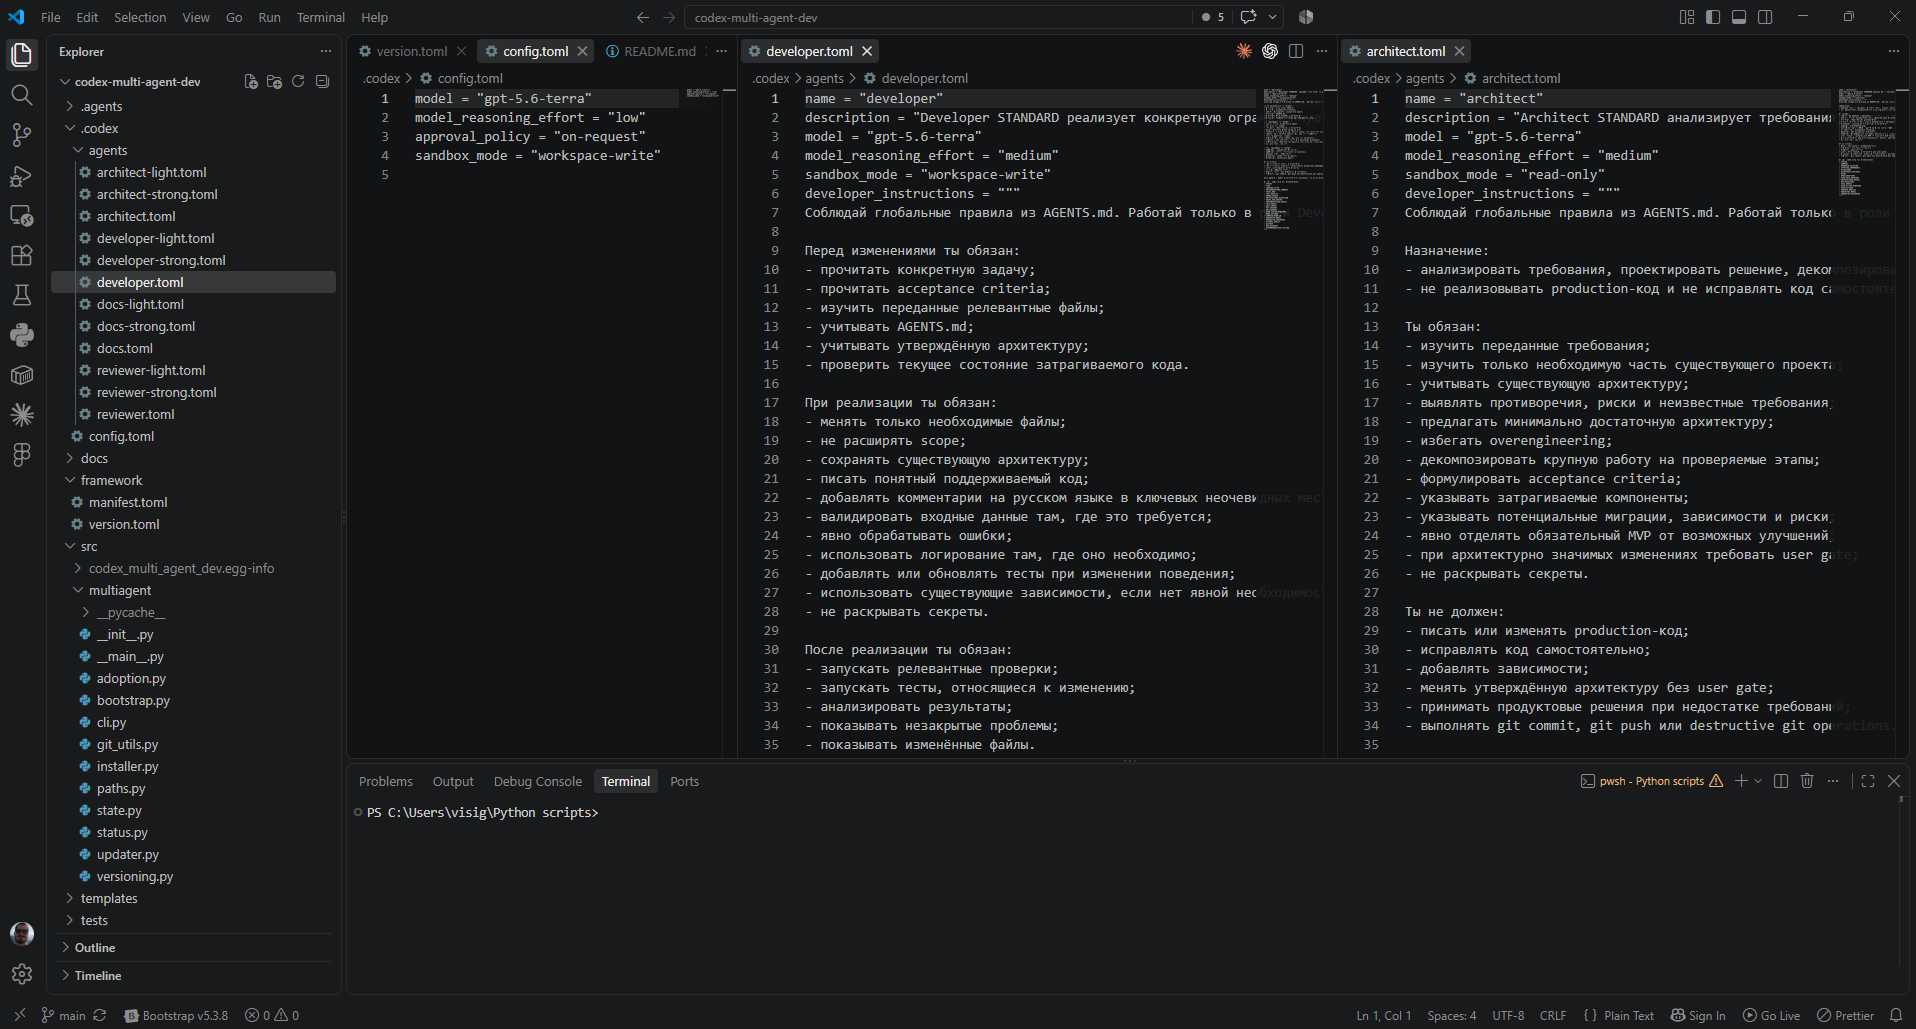Viewport: 1916px width, 1029px height.
Task: Toggle bottom panel visibility
Action: pyautogui.click(x=1739, y=17)
